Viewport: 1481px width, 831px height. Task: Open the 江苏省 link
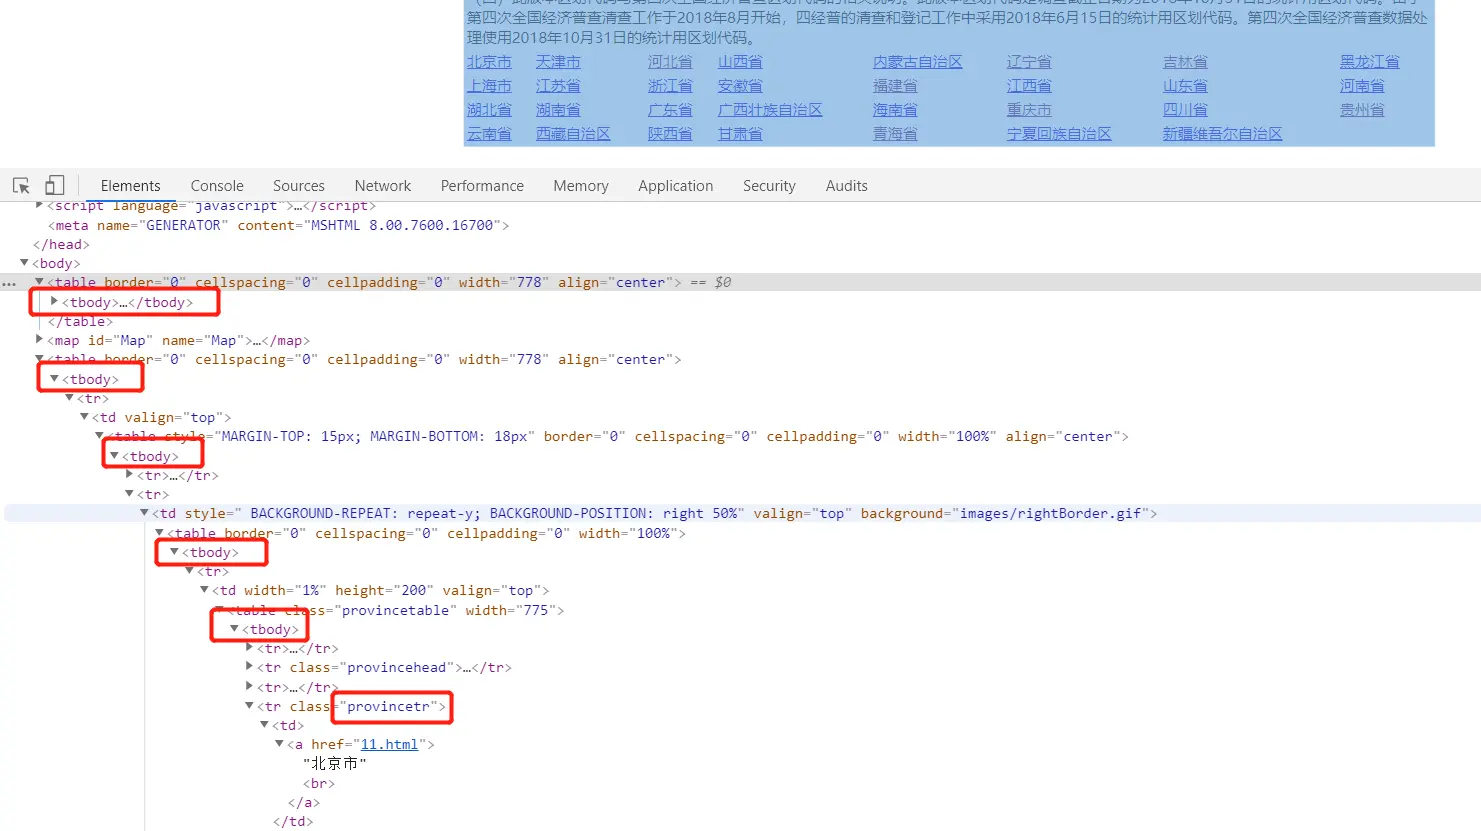pos(558,86)
